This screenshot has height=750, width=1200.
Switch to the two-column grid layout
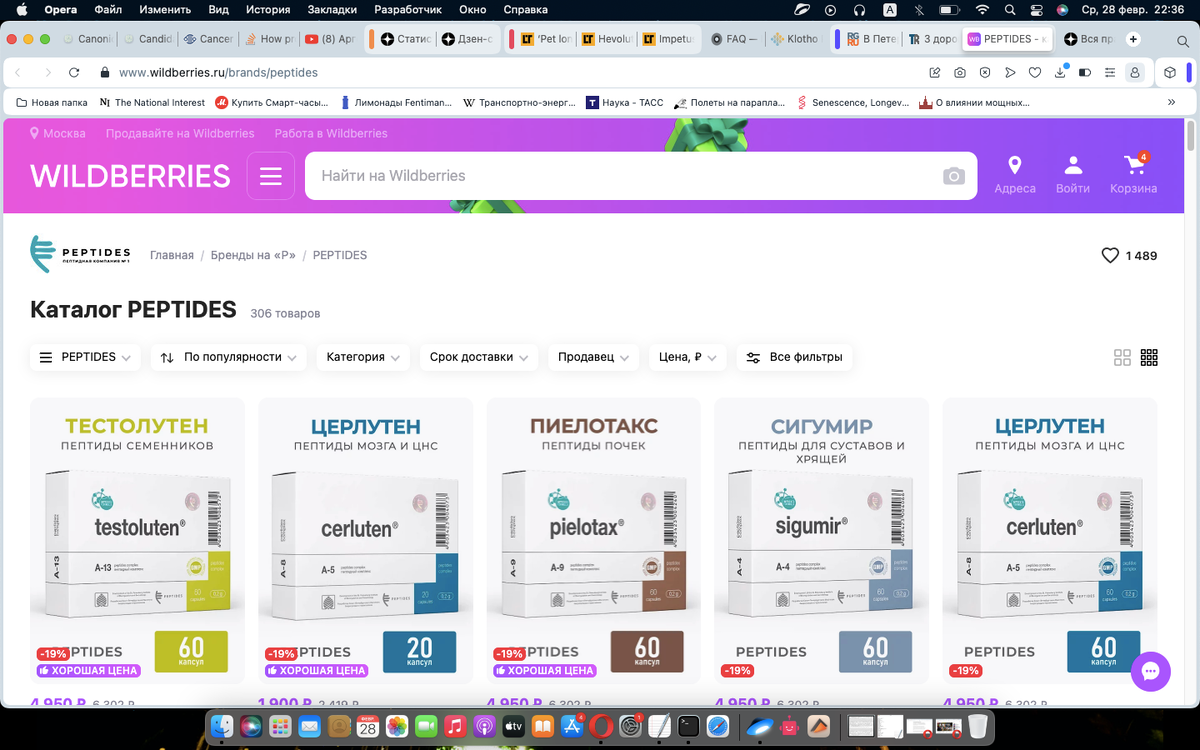(x=1122, y=356)
